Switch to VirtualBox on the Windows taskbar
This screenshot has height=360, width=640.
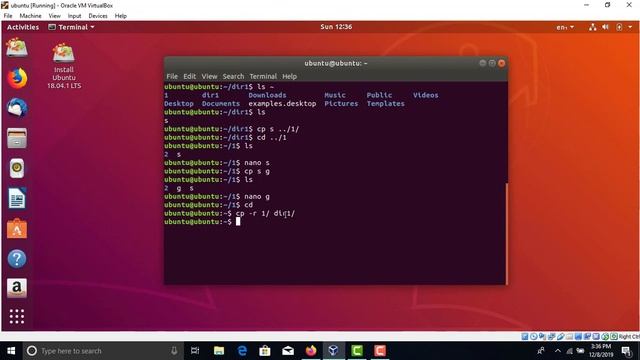coord(333,351)
